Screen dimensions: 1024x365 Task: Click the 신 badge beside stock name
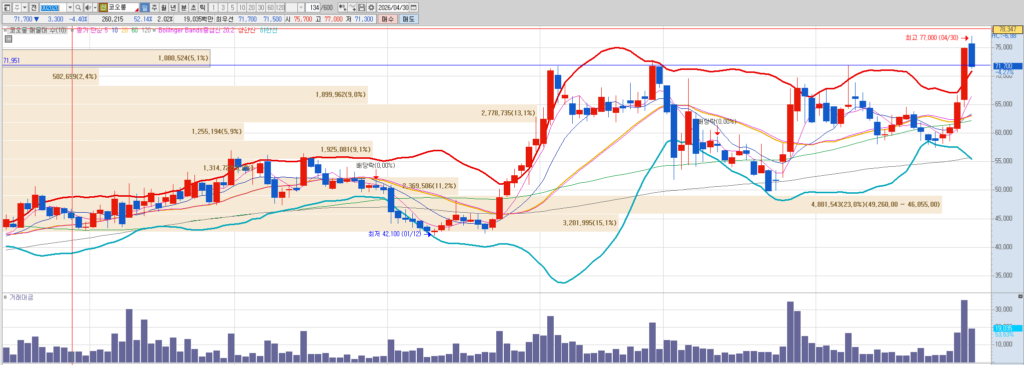[x=103, y=7]
